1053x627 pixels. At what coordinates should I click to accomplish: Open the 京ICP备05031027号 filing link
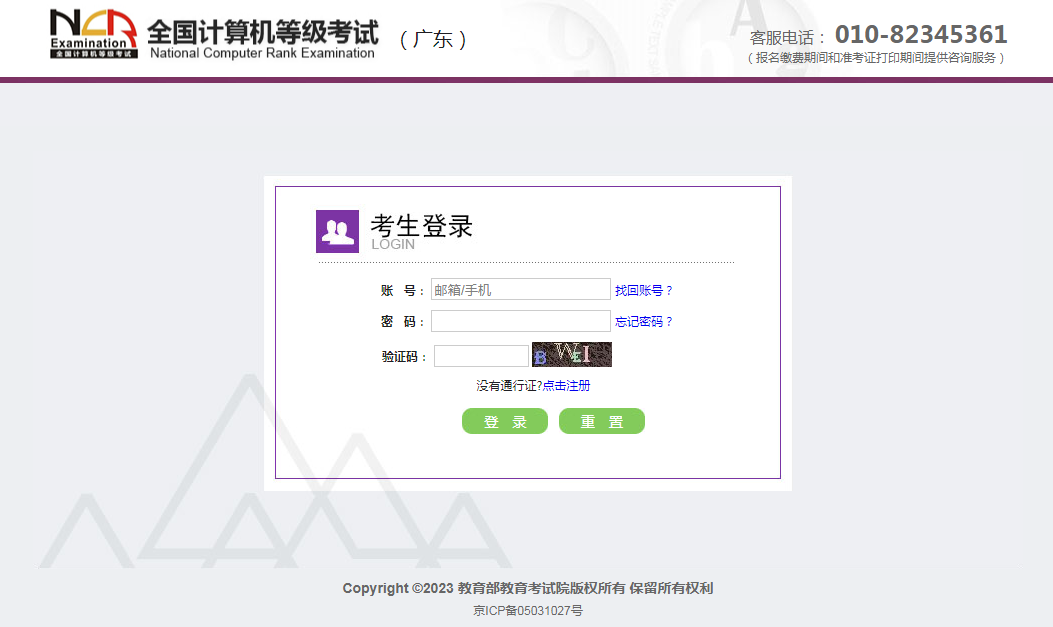point(526,610)
